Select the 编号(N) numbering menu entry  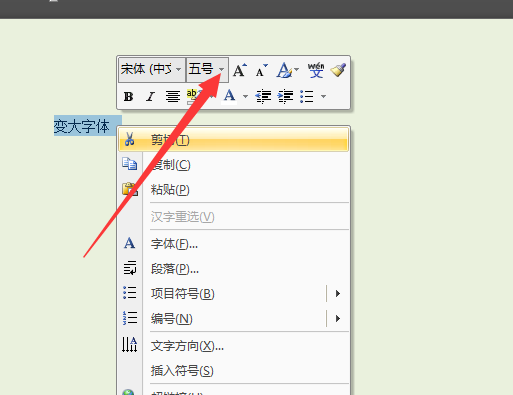234,319
